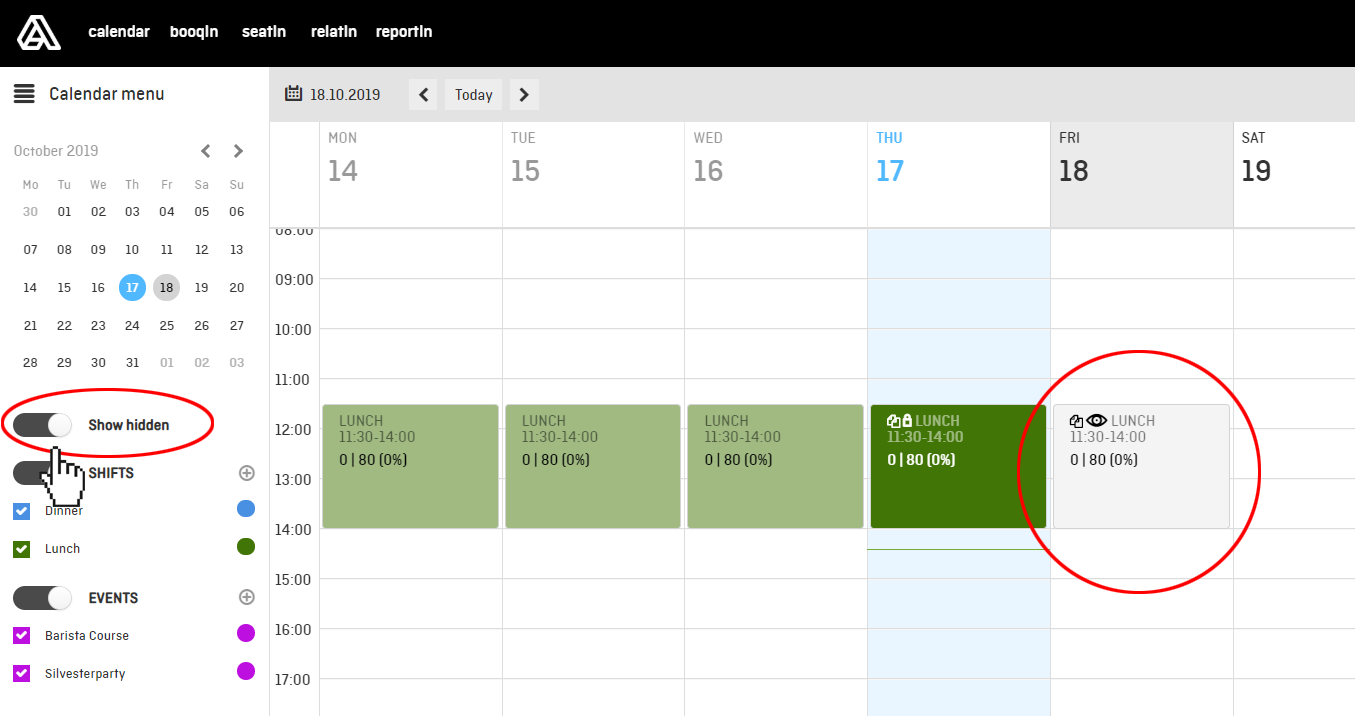The width and height of the screenshot is (1355, 716).
Task: Open Thursday 17 lunch shift block
Action: [958, 466]
